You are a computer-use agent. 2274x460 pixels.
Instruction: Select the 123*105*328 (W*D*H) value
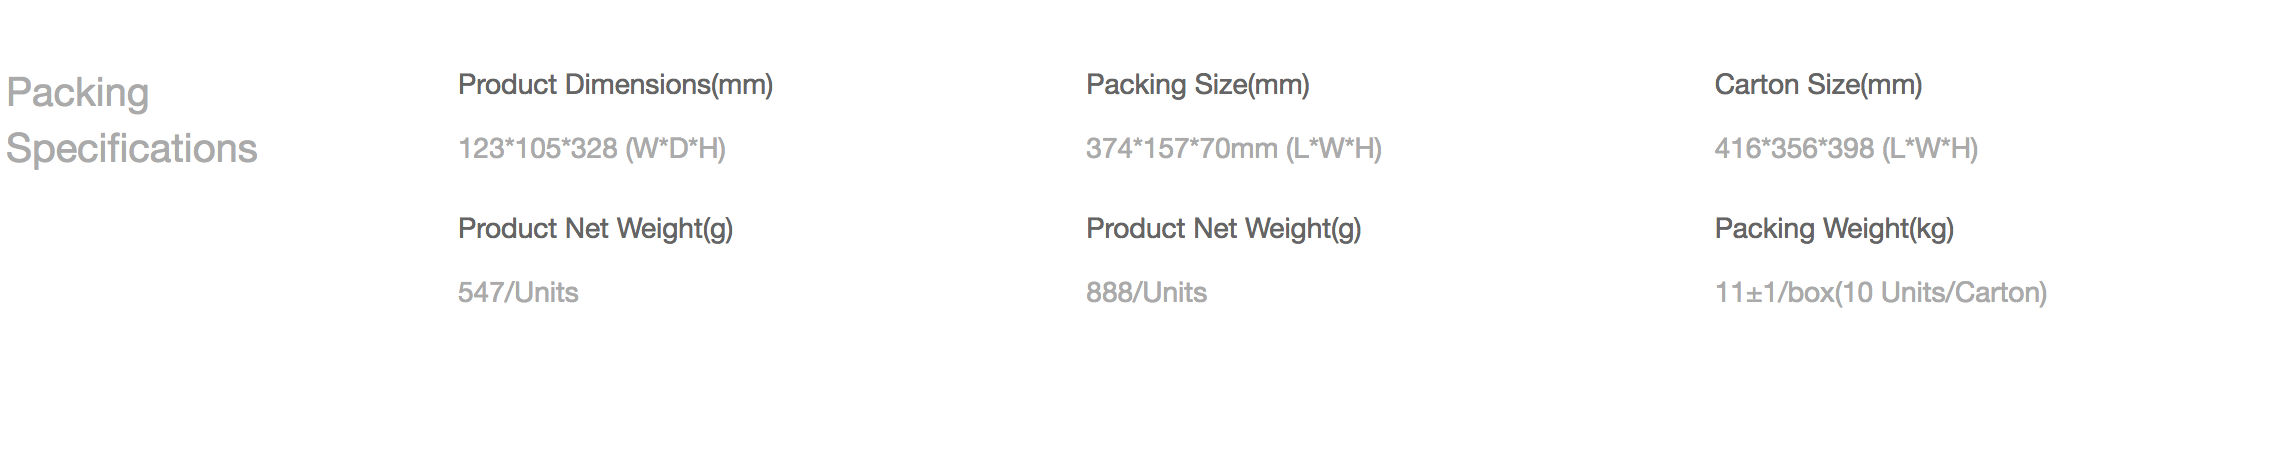[x=592, y=149]
